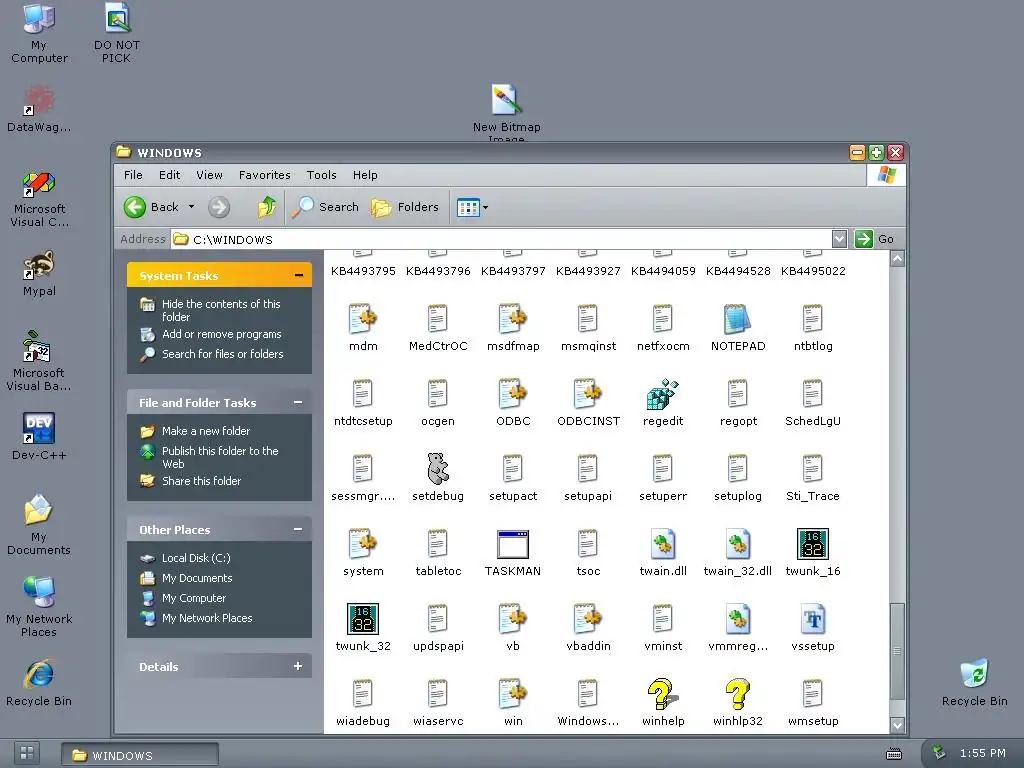
Task: Select the system configuration file icon
Action: point(362,545)
